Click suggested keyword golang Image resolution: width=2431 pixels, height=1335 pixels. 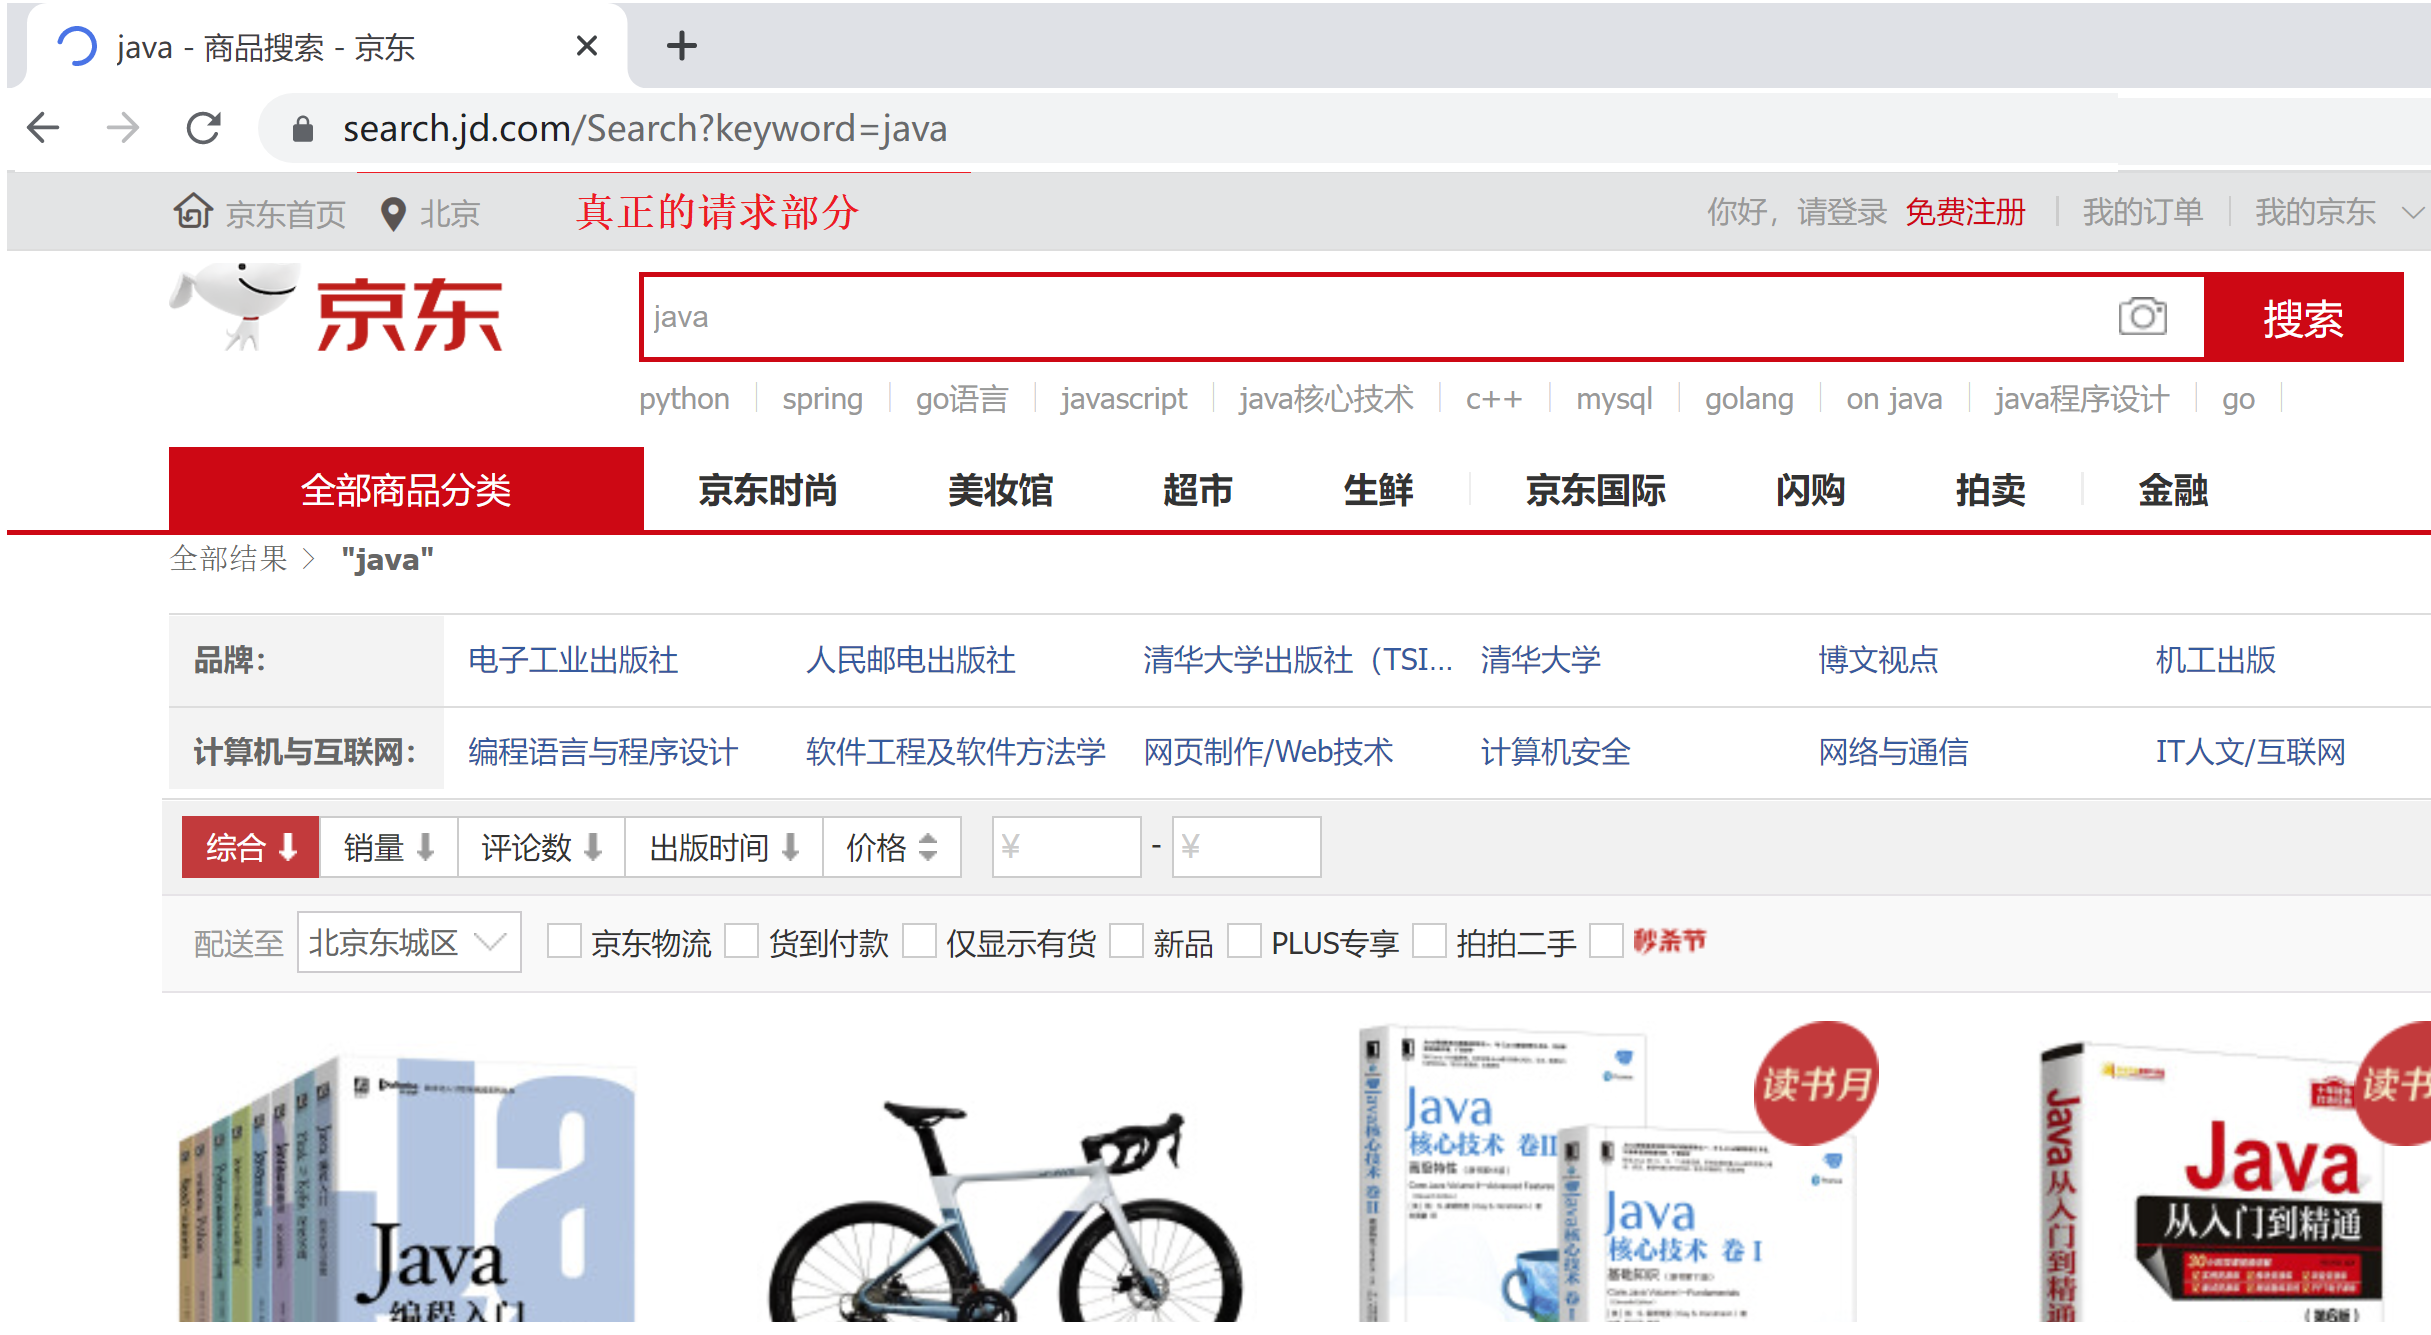coord(1749,399)
